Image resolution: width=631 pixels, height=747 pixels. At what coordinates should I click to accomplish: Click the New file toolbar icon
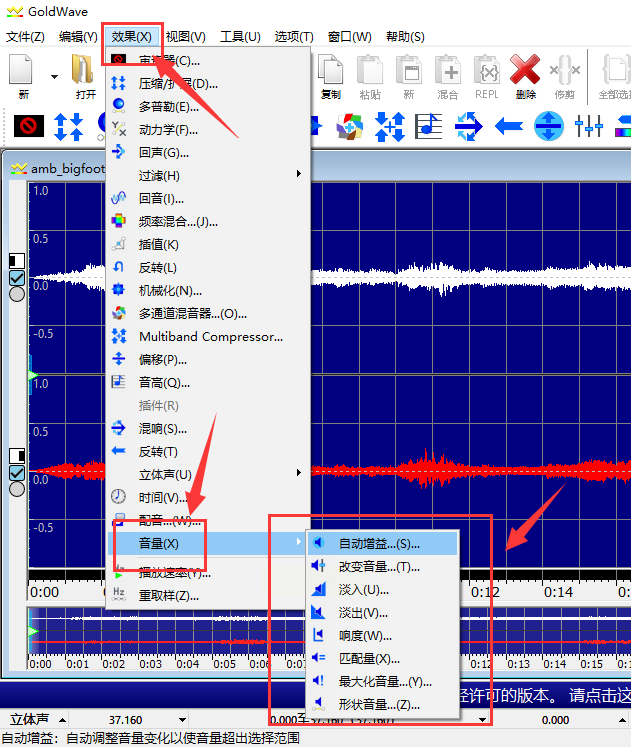coord(21,71)
